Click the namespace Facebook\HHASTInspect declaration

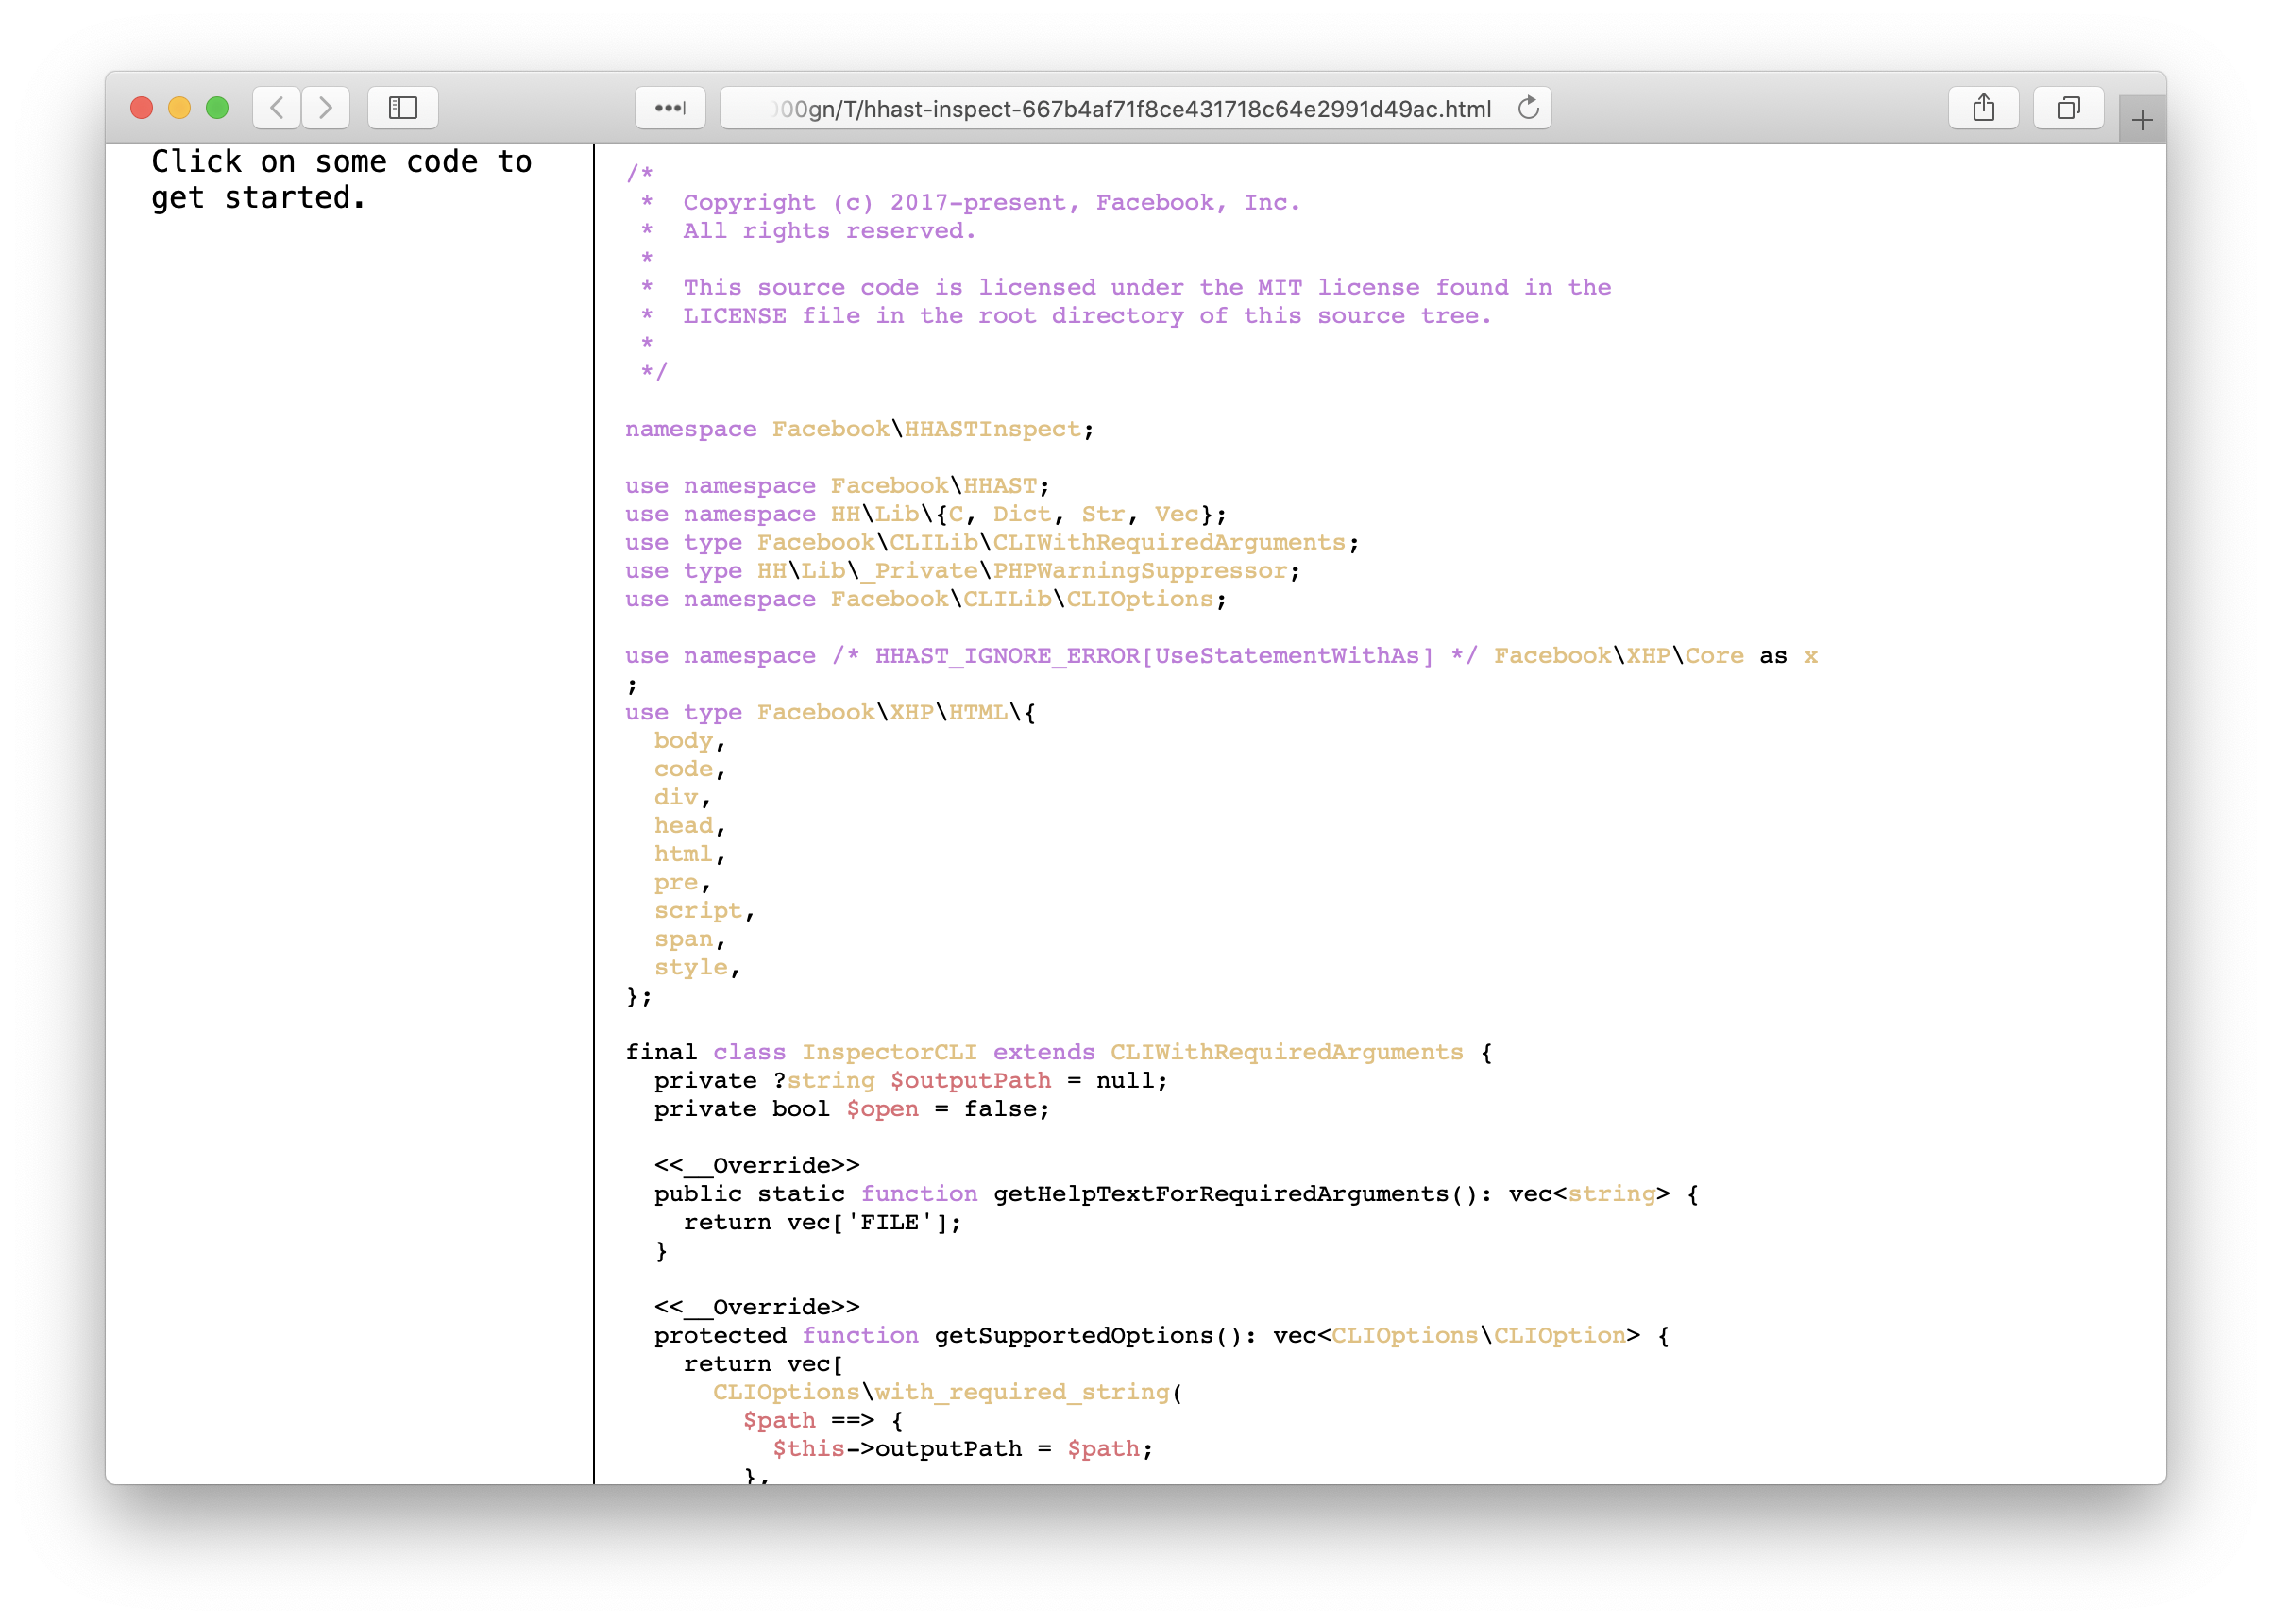(x=859, y=429)
